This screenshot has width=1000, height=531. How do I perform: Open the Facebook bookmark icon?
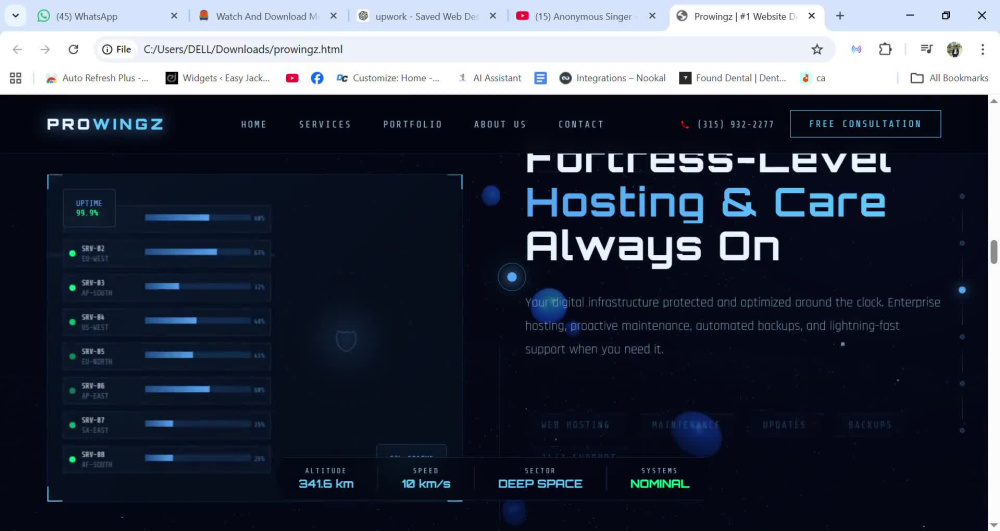pos(317,78)
